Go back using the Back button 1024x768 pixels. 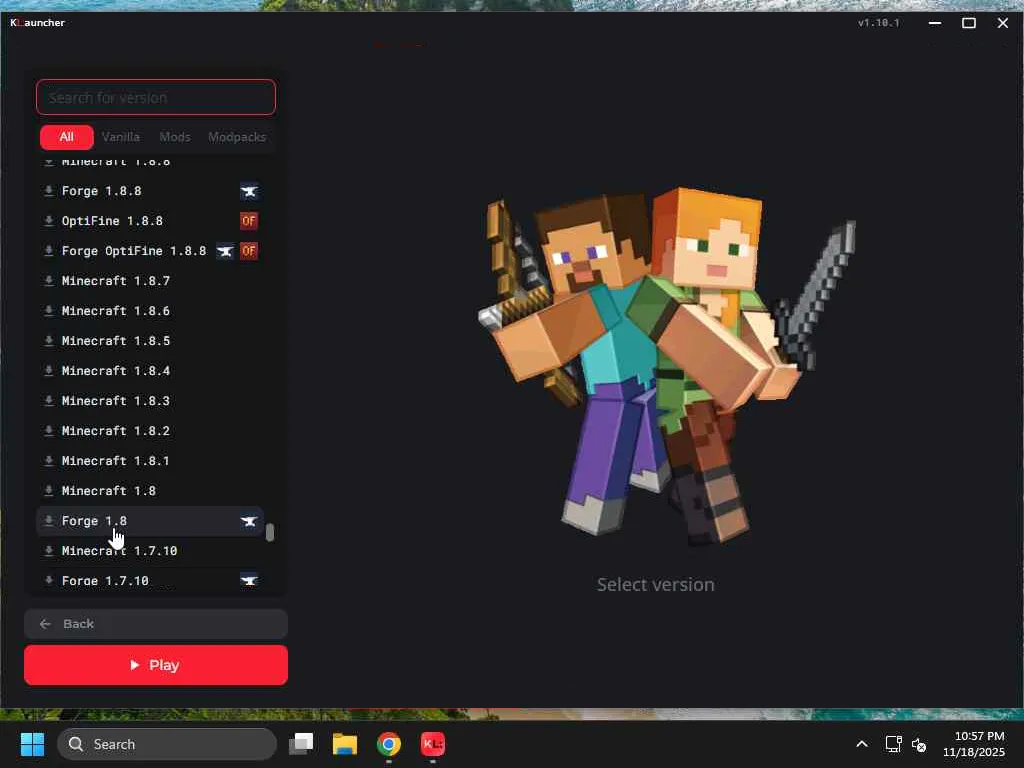(x=156, y=624)
